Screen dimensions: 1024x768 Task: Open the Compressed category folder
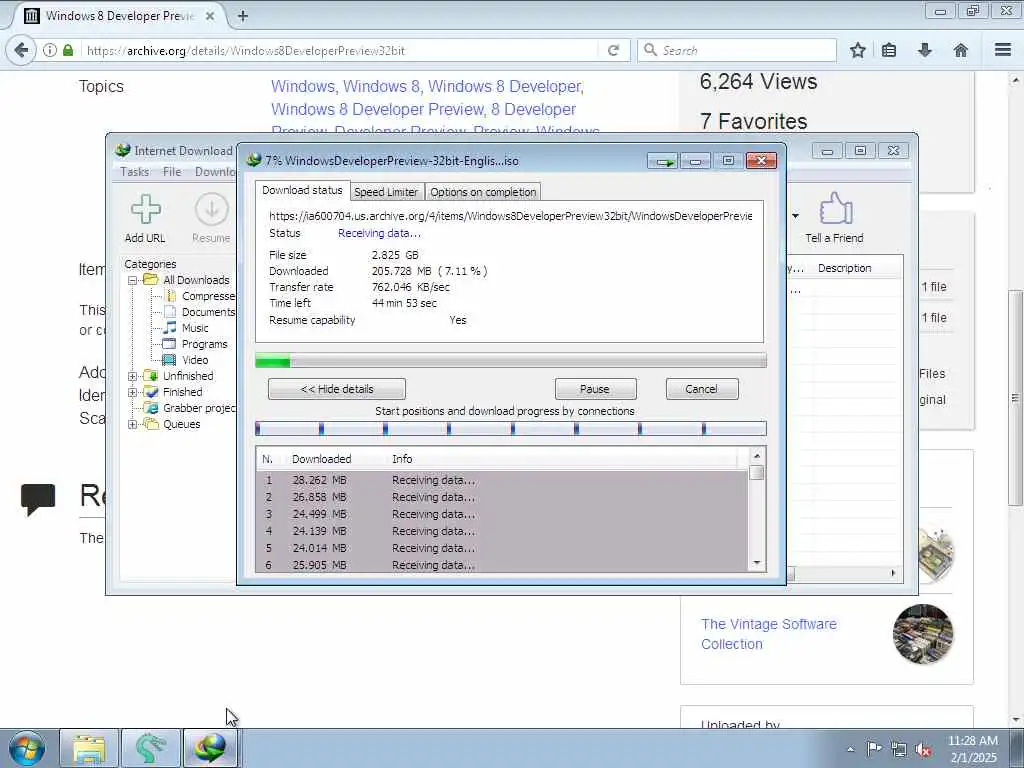click(200, 296)
